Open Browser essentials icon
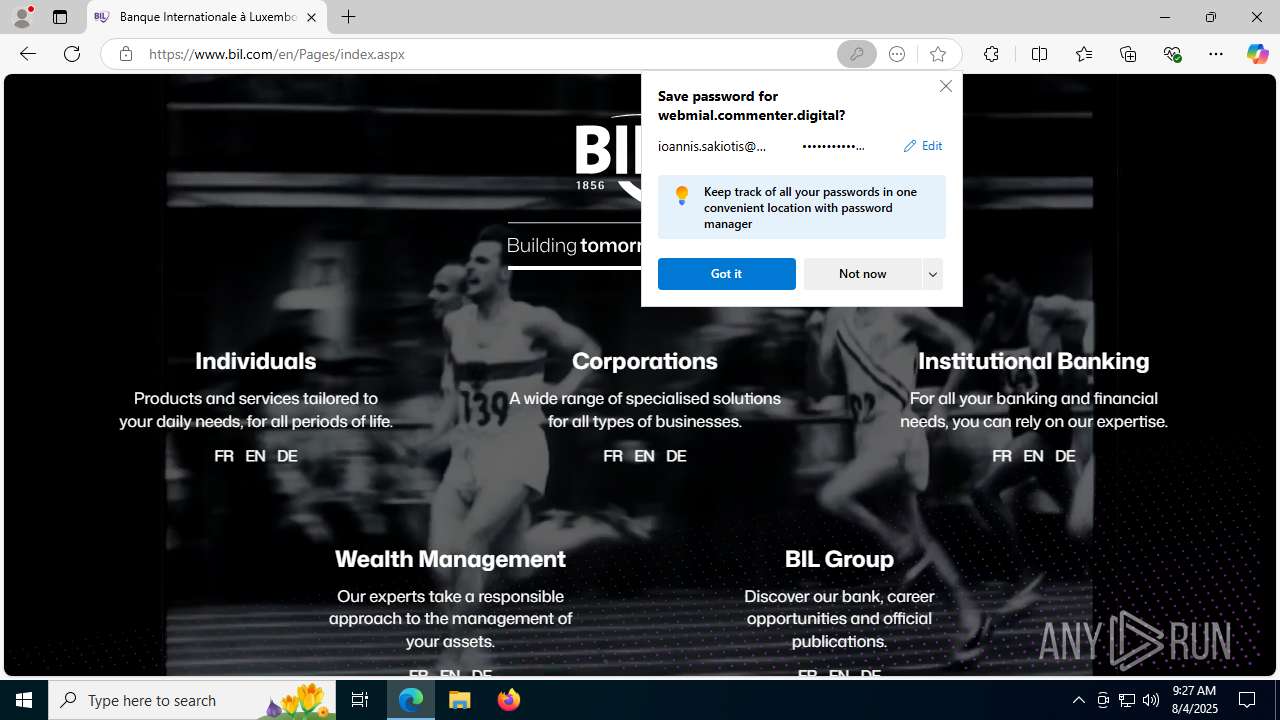Viewport: 1280px width, 720px height. click(1172, 54)
